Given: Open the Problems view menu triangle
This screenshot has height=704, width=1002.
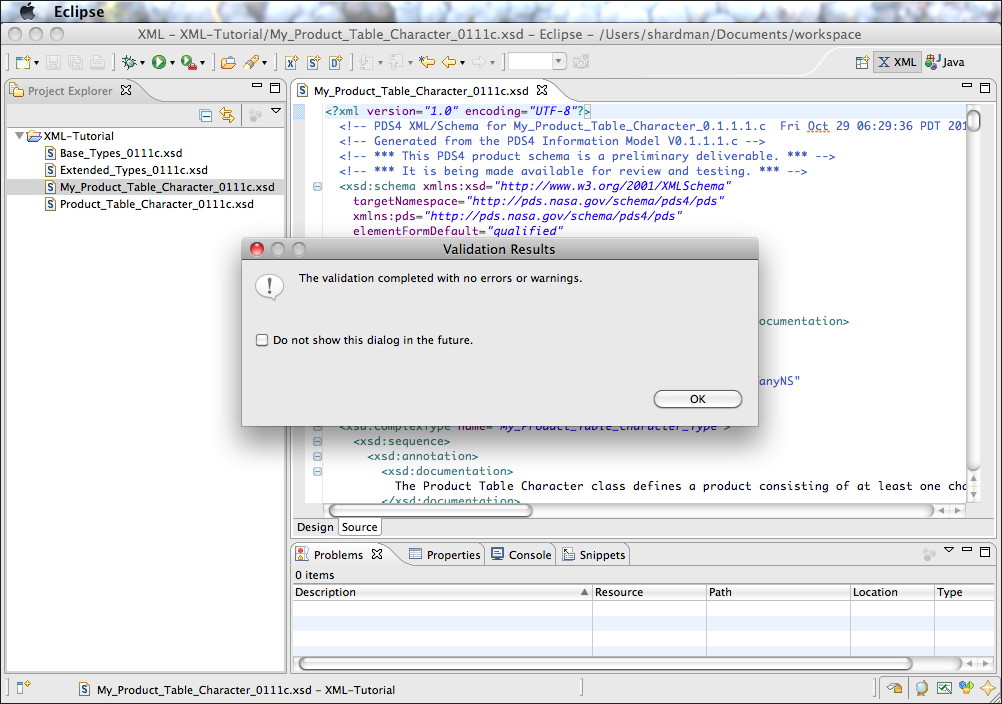Looking at the screenshot, I should [x=949, y=549].
